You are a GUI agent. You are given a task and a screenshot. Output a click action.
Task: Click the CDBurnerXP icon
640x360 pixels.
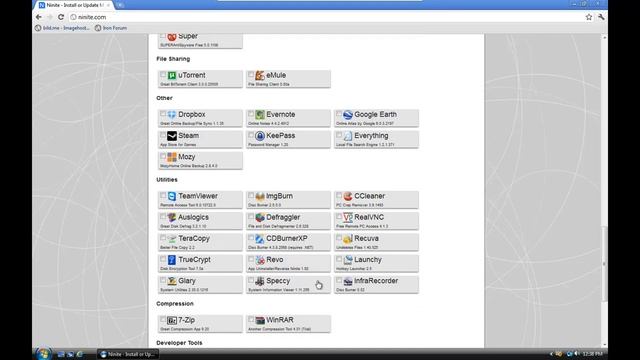[x=260, y=238]
